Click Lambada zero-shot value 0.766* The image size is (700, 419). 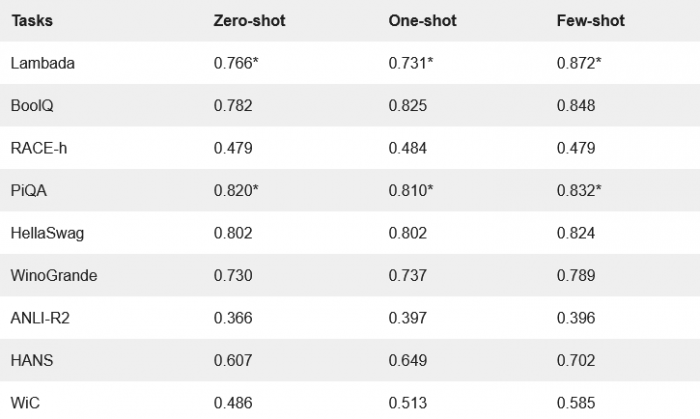(236, 63)
